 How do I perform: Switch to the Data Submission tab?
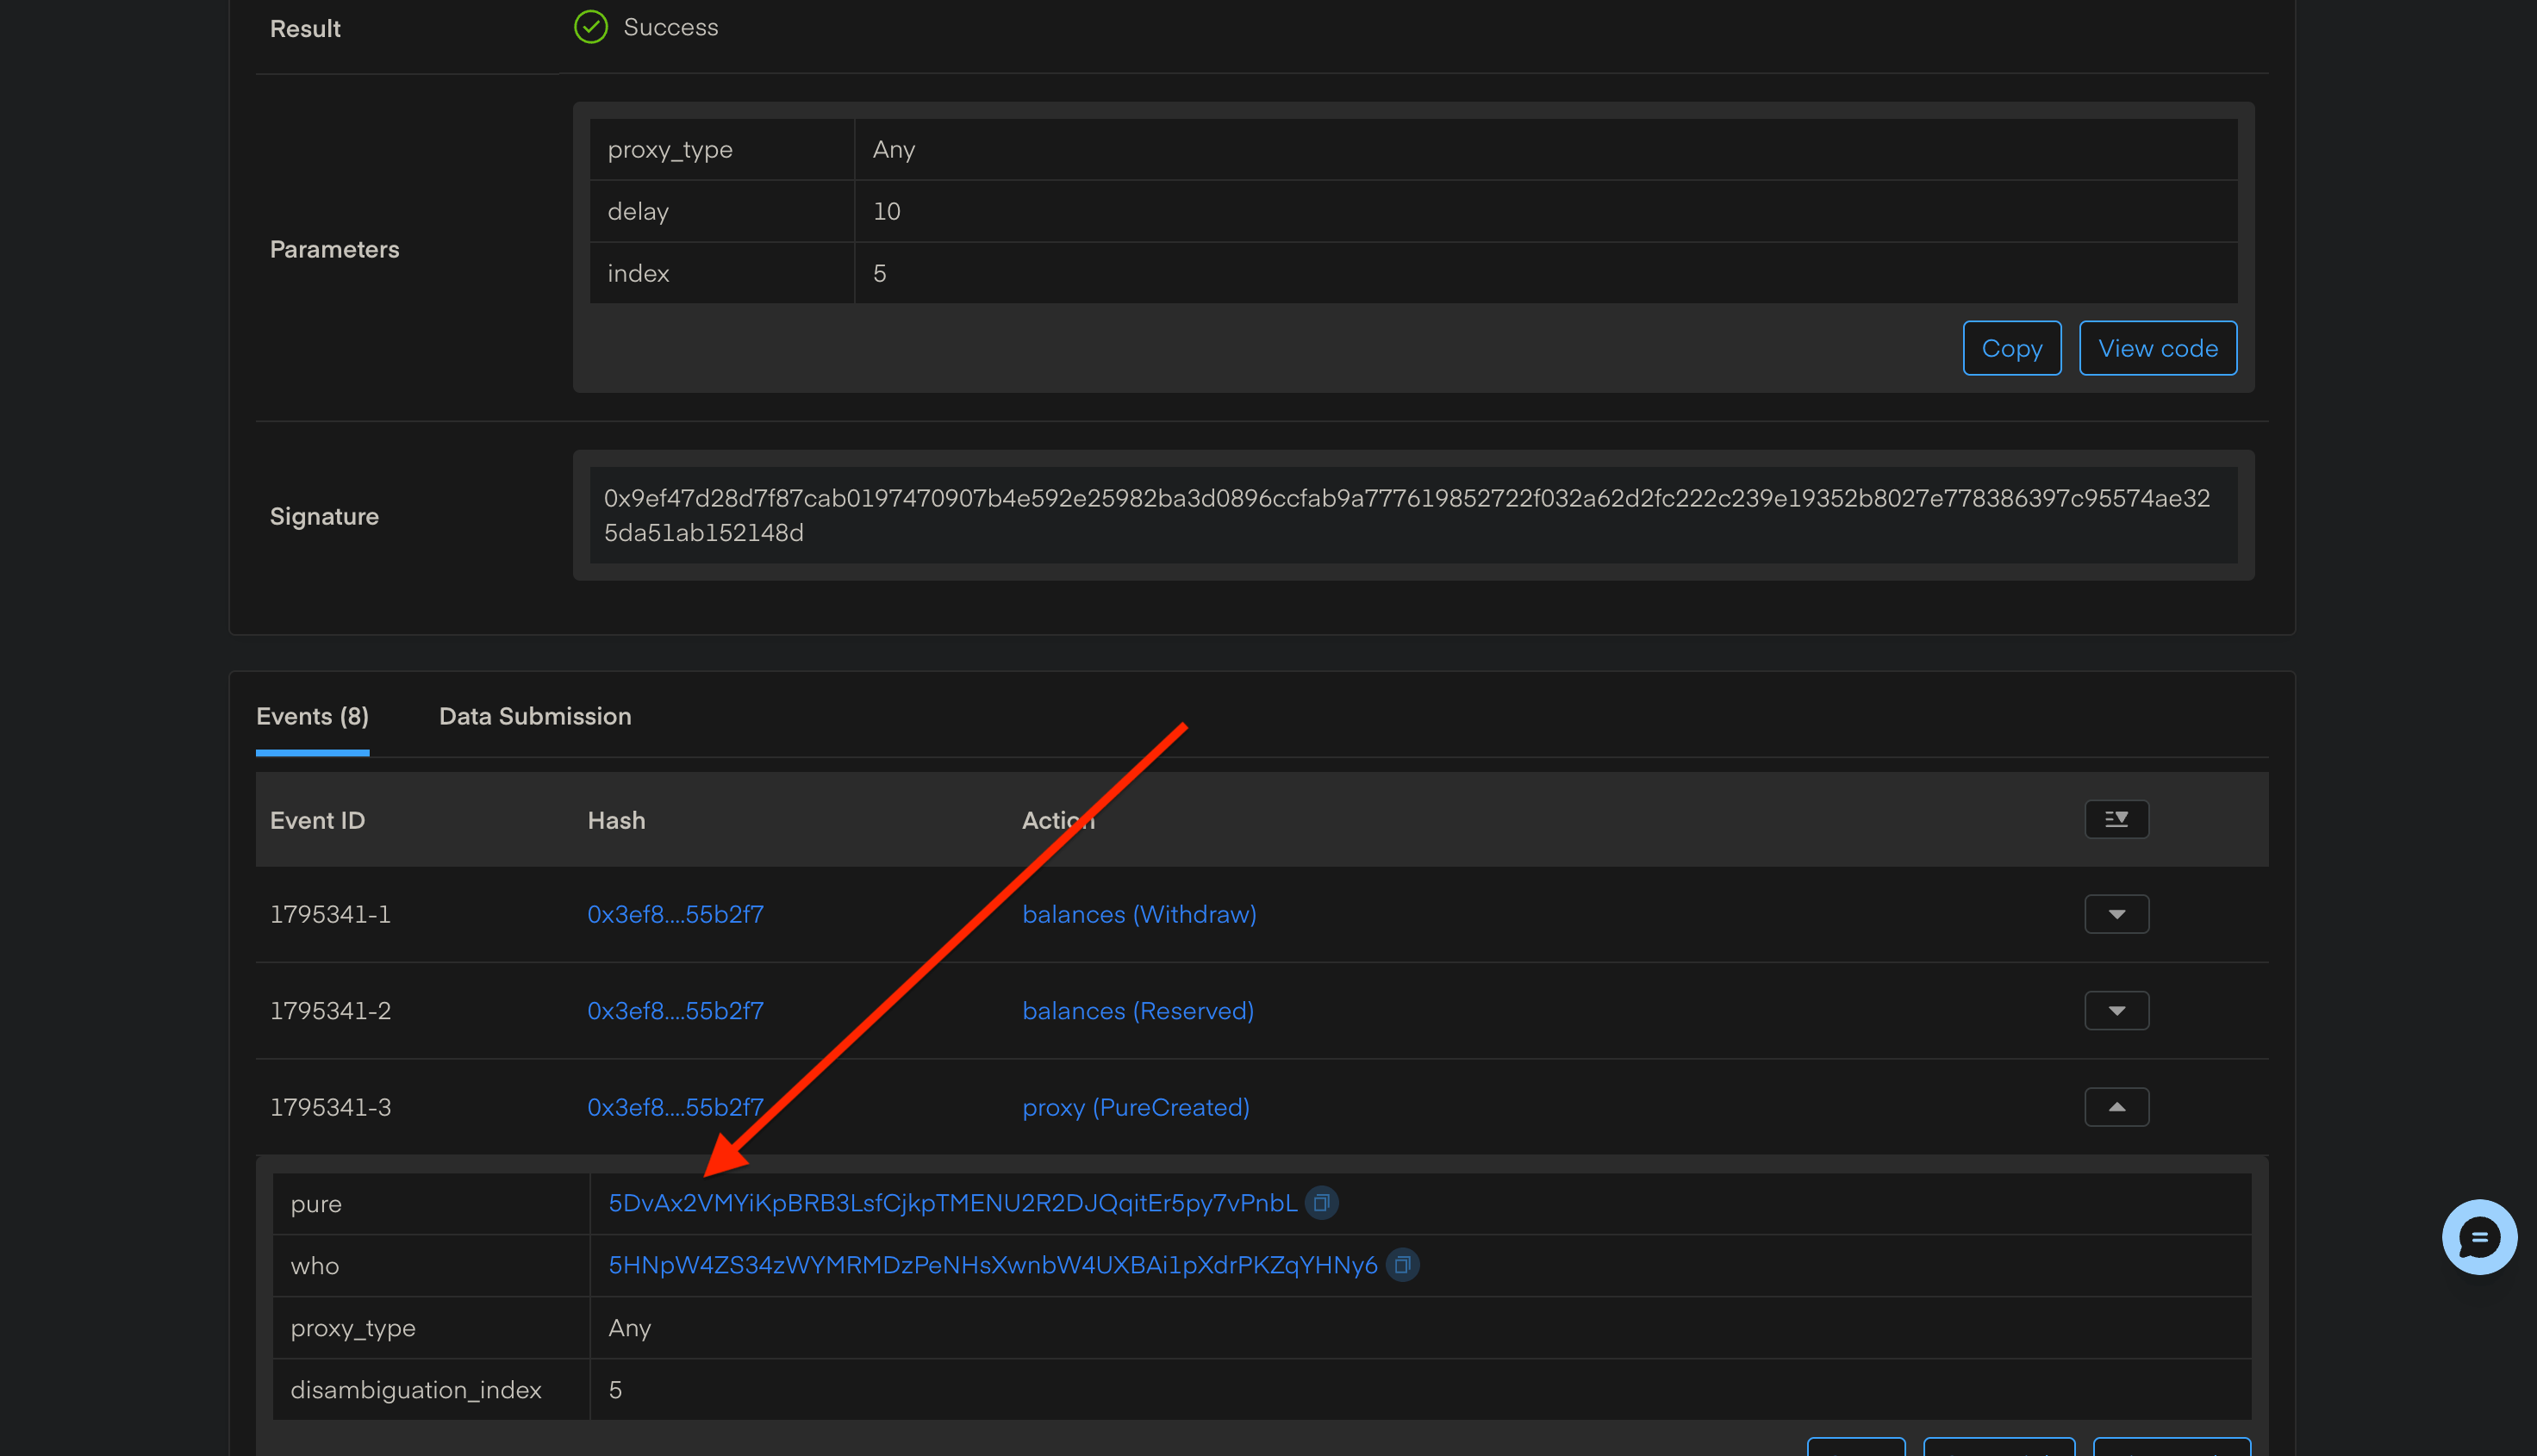click(535, 716)
